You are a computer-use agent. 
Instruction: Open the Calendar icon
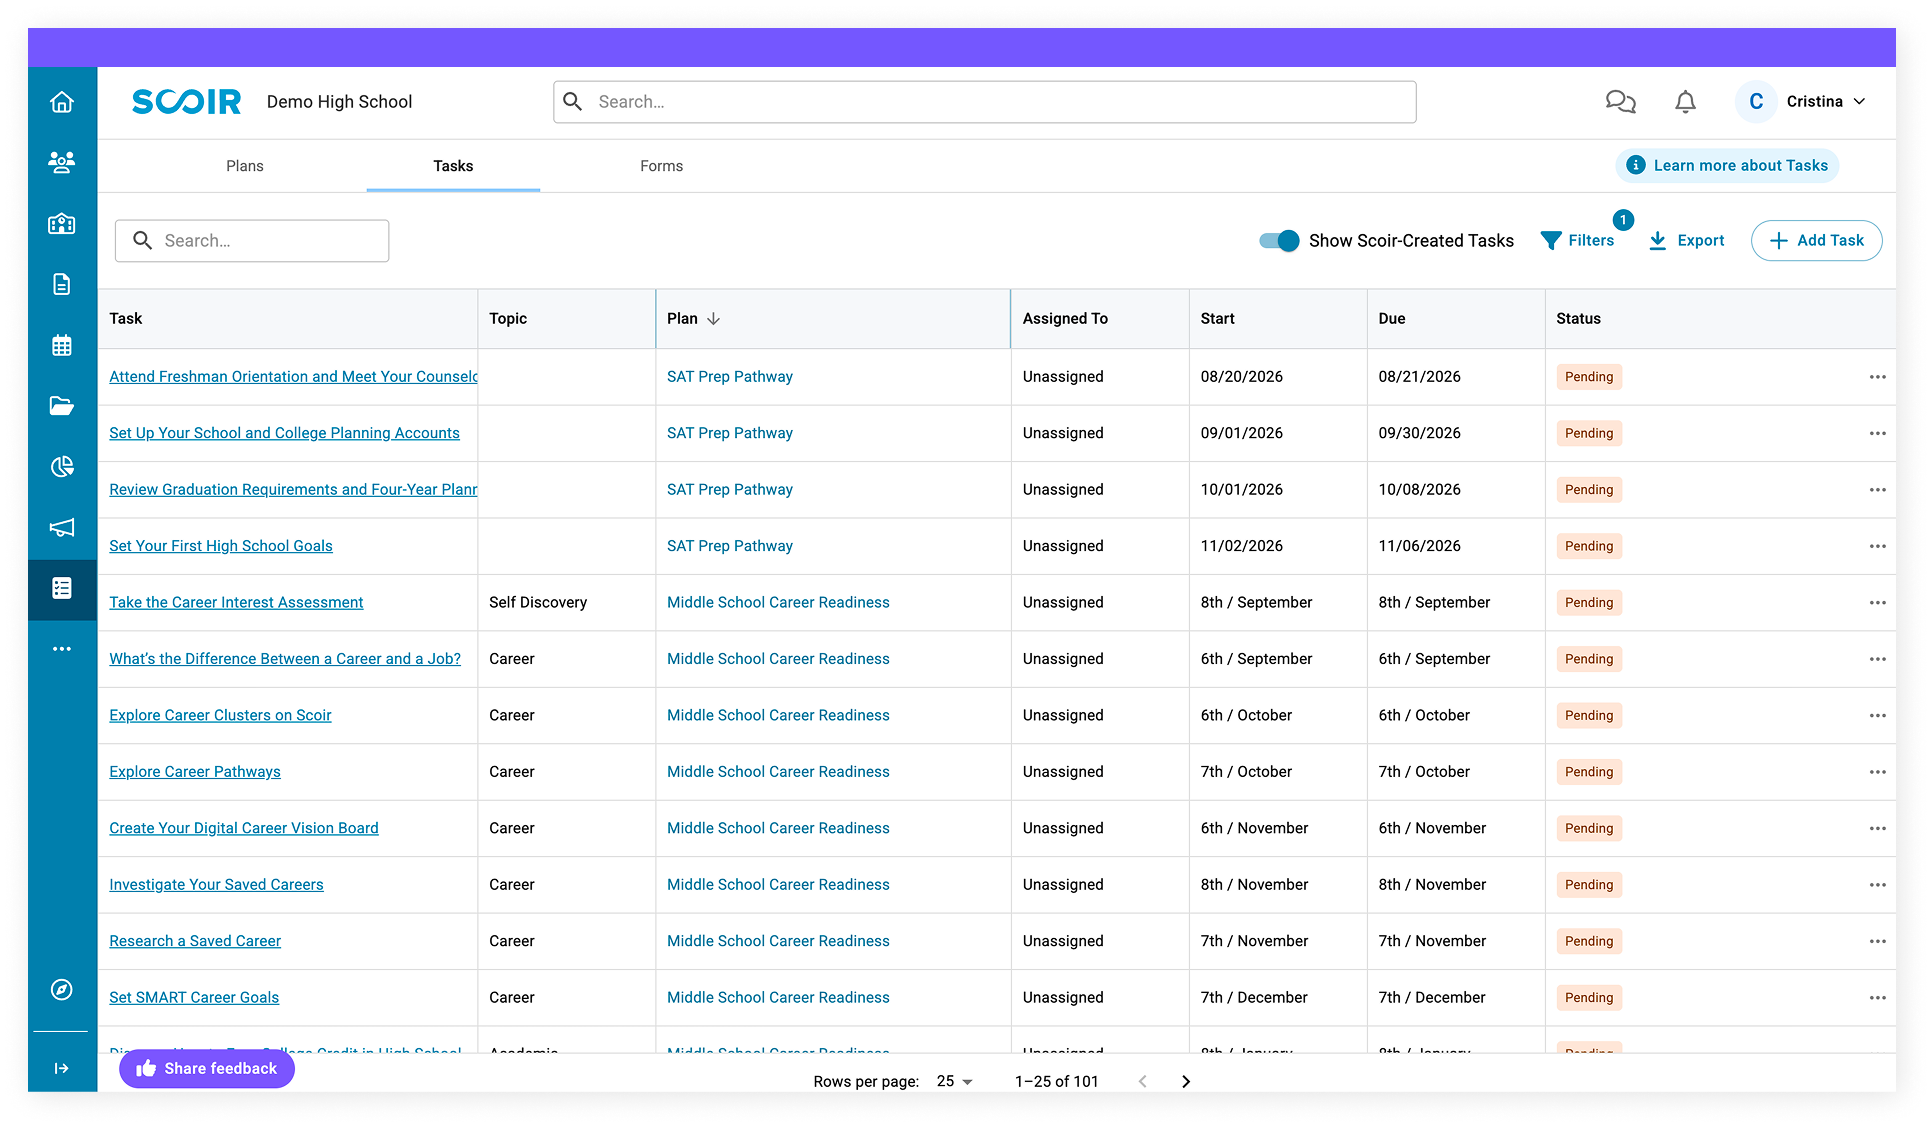point(62,345)
